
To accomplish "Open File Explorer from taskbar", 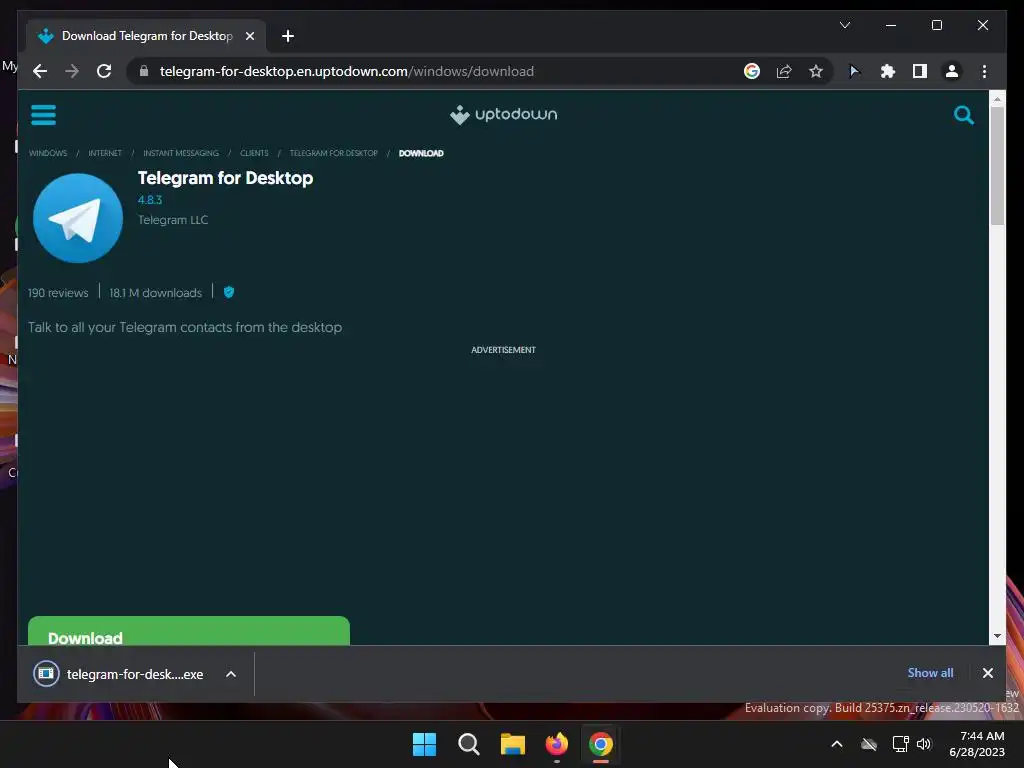I will [x=513, y=744].
